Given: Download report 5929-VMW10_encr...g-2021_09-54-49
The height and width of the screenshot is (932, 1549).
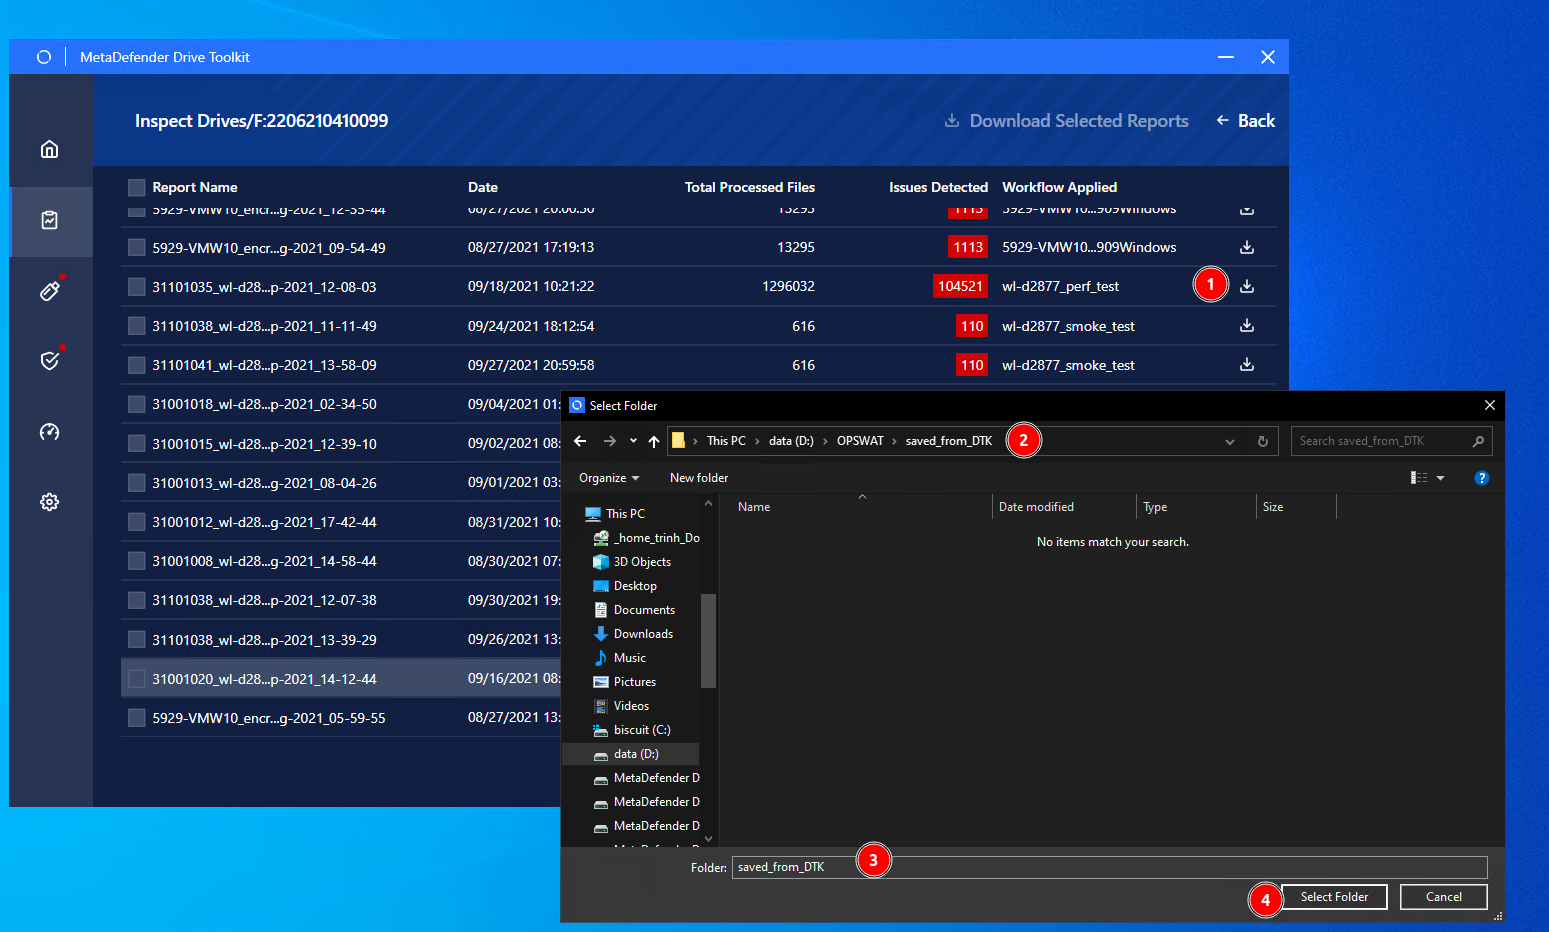Looking at the screenshot, I should pyautogui.click(x=1247, y=247).
